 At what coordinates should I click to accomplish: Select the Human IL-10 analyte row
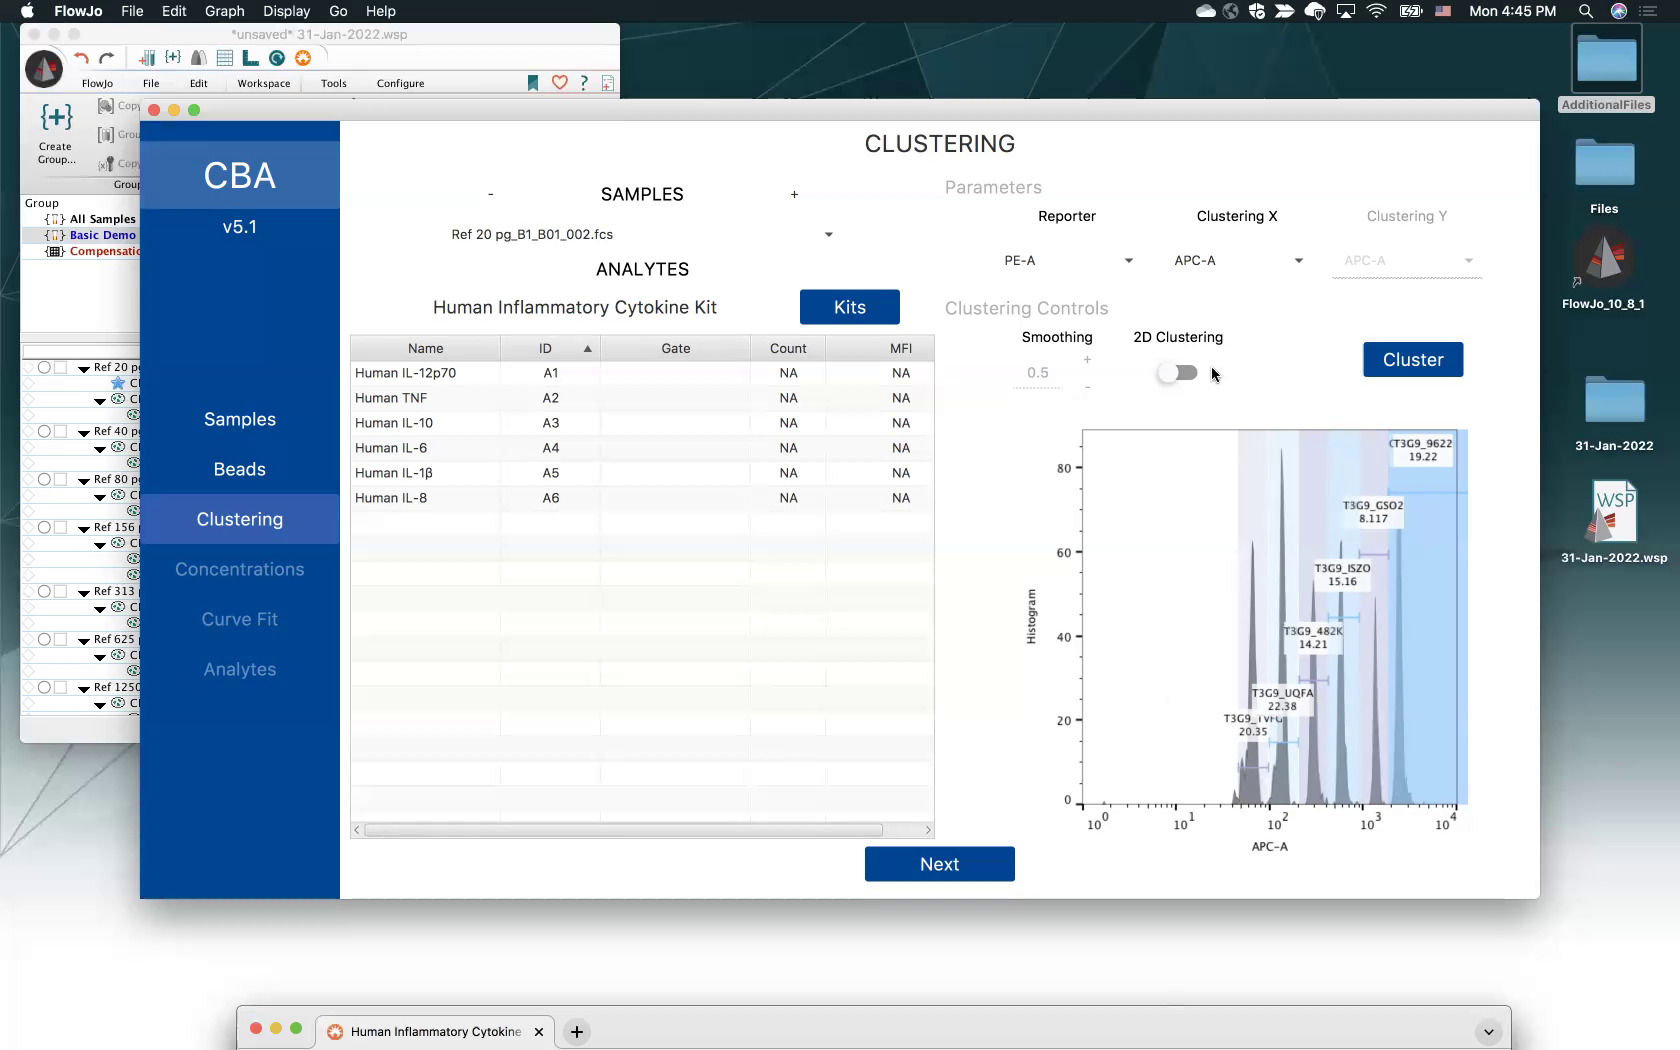tap(642, 423)
